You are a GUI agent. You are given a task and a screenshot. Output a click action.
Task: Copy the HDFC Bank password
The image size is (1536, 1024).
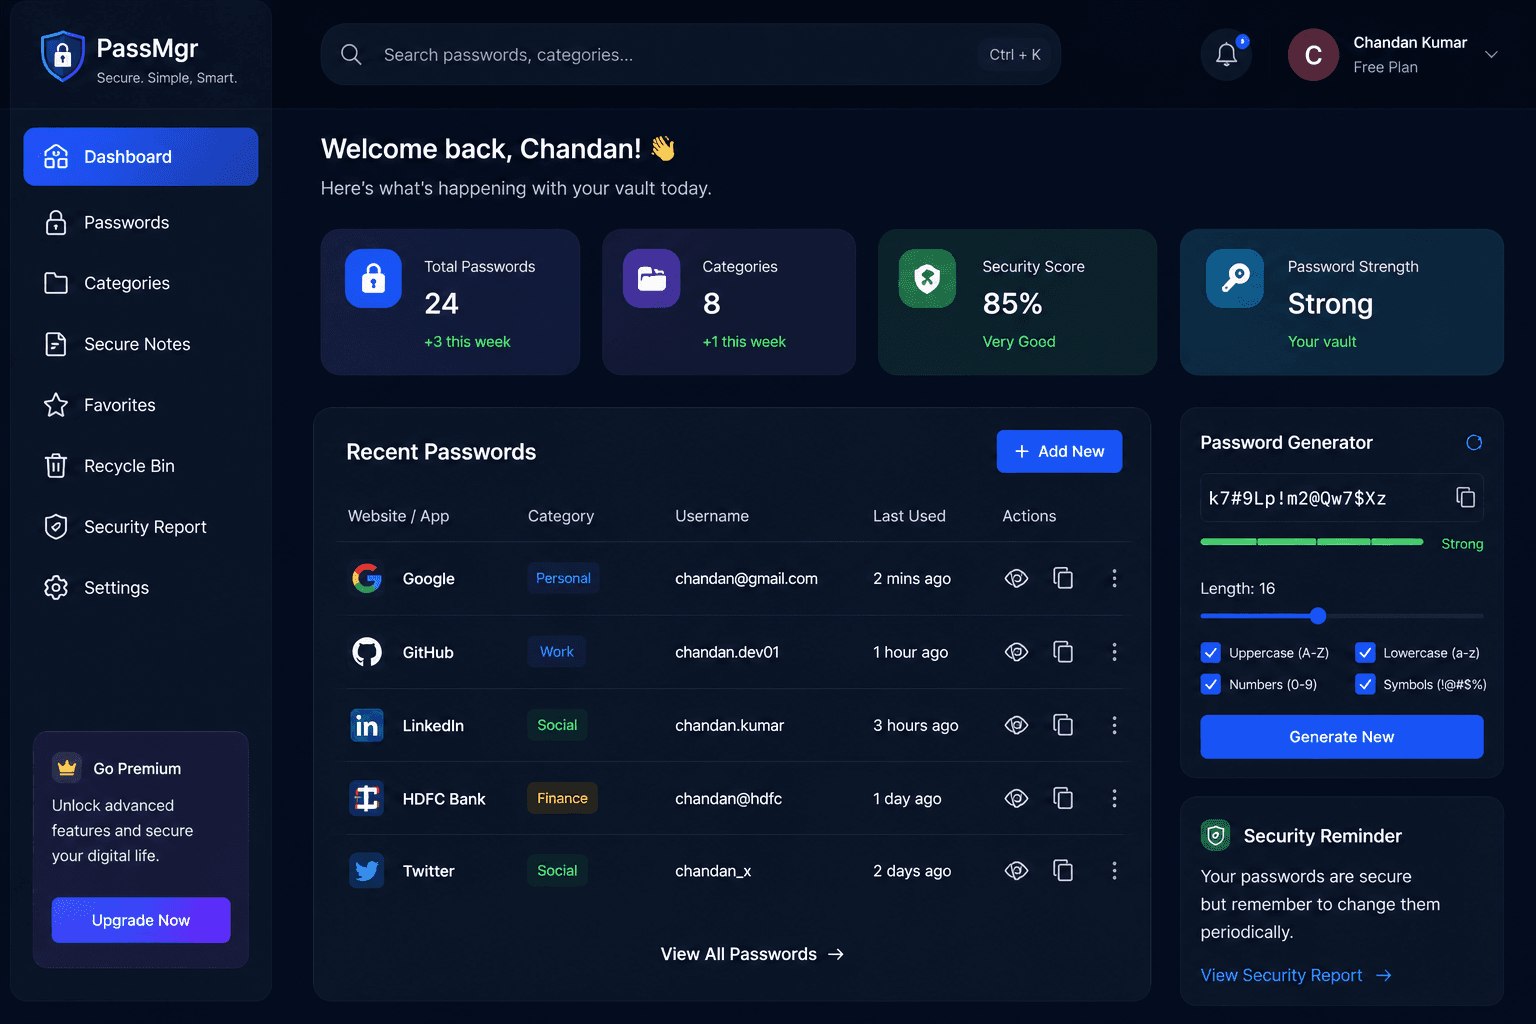1063,798
